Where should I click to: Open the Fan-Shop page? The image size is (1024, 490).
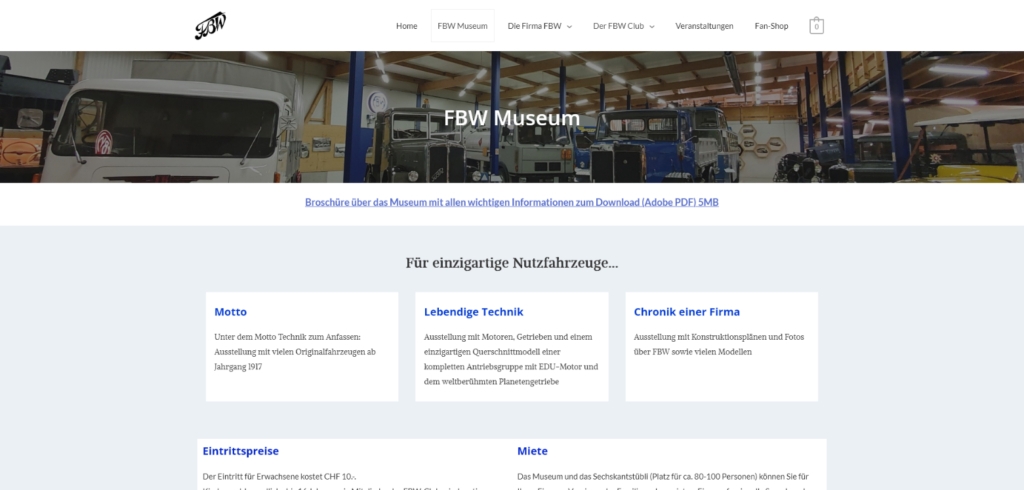coord(771,26)
